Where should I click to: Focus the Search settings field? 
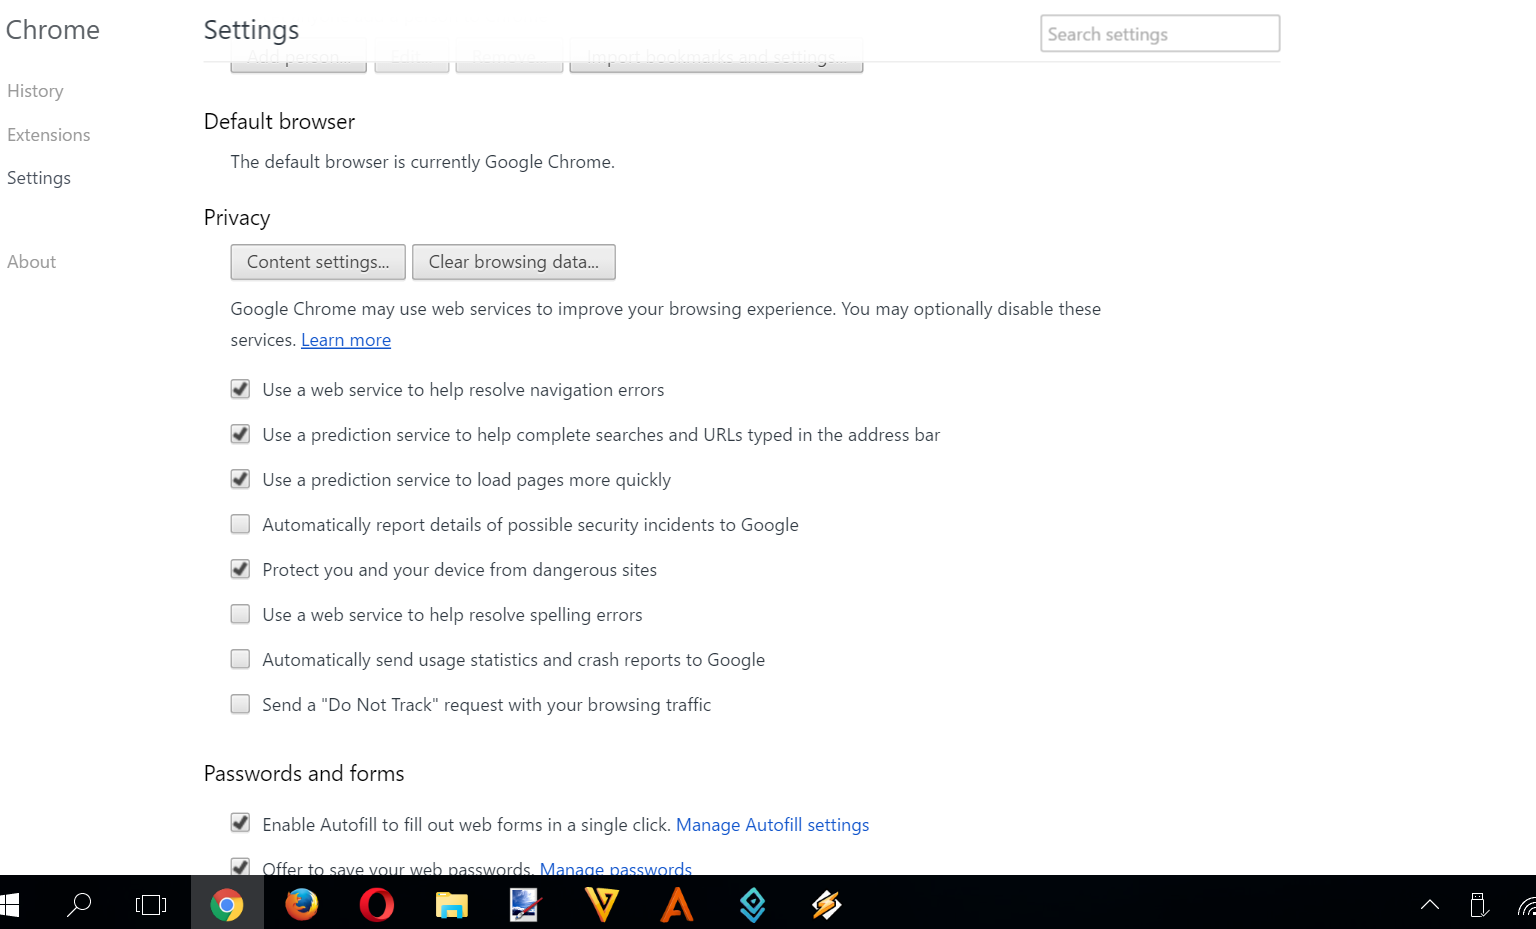pyautogui.click(x=1160, y=34)
